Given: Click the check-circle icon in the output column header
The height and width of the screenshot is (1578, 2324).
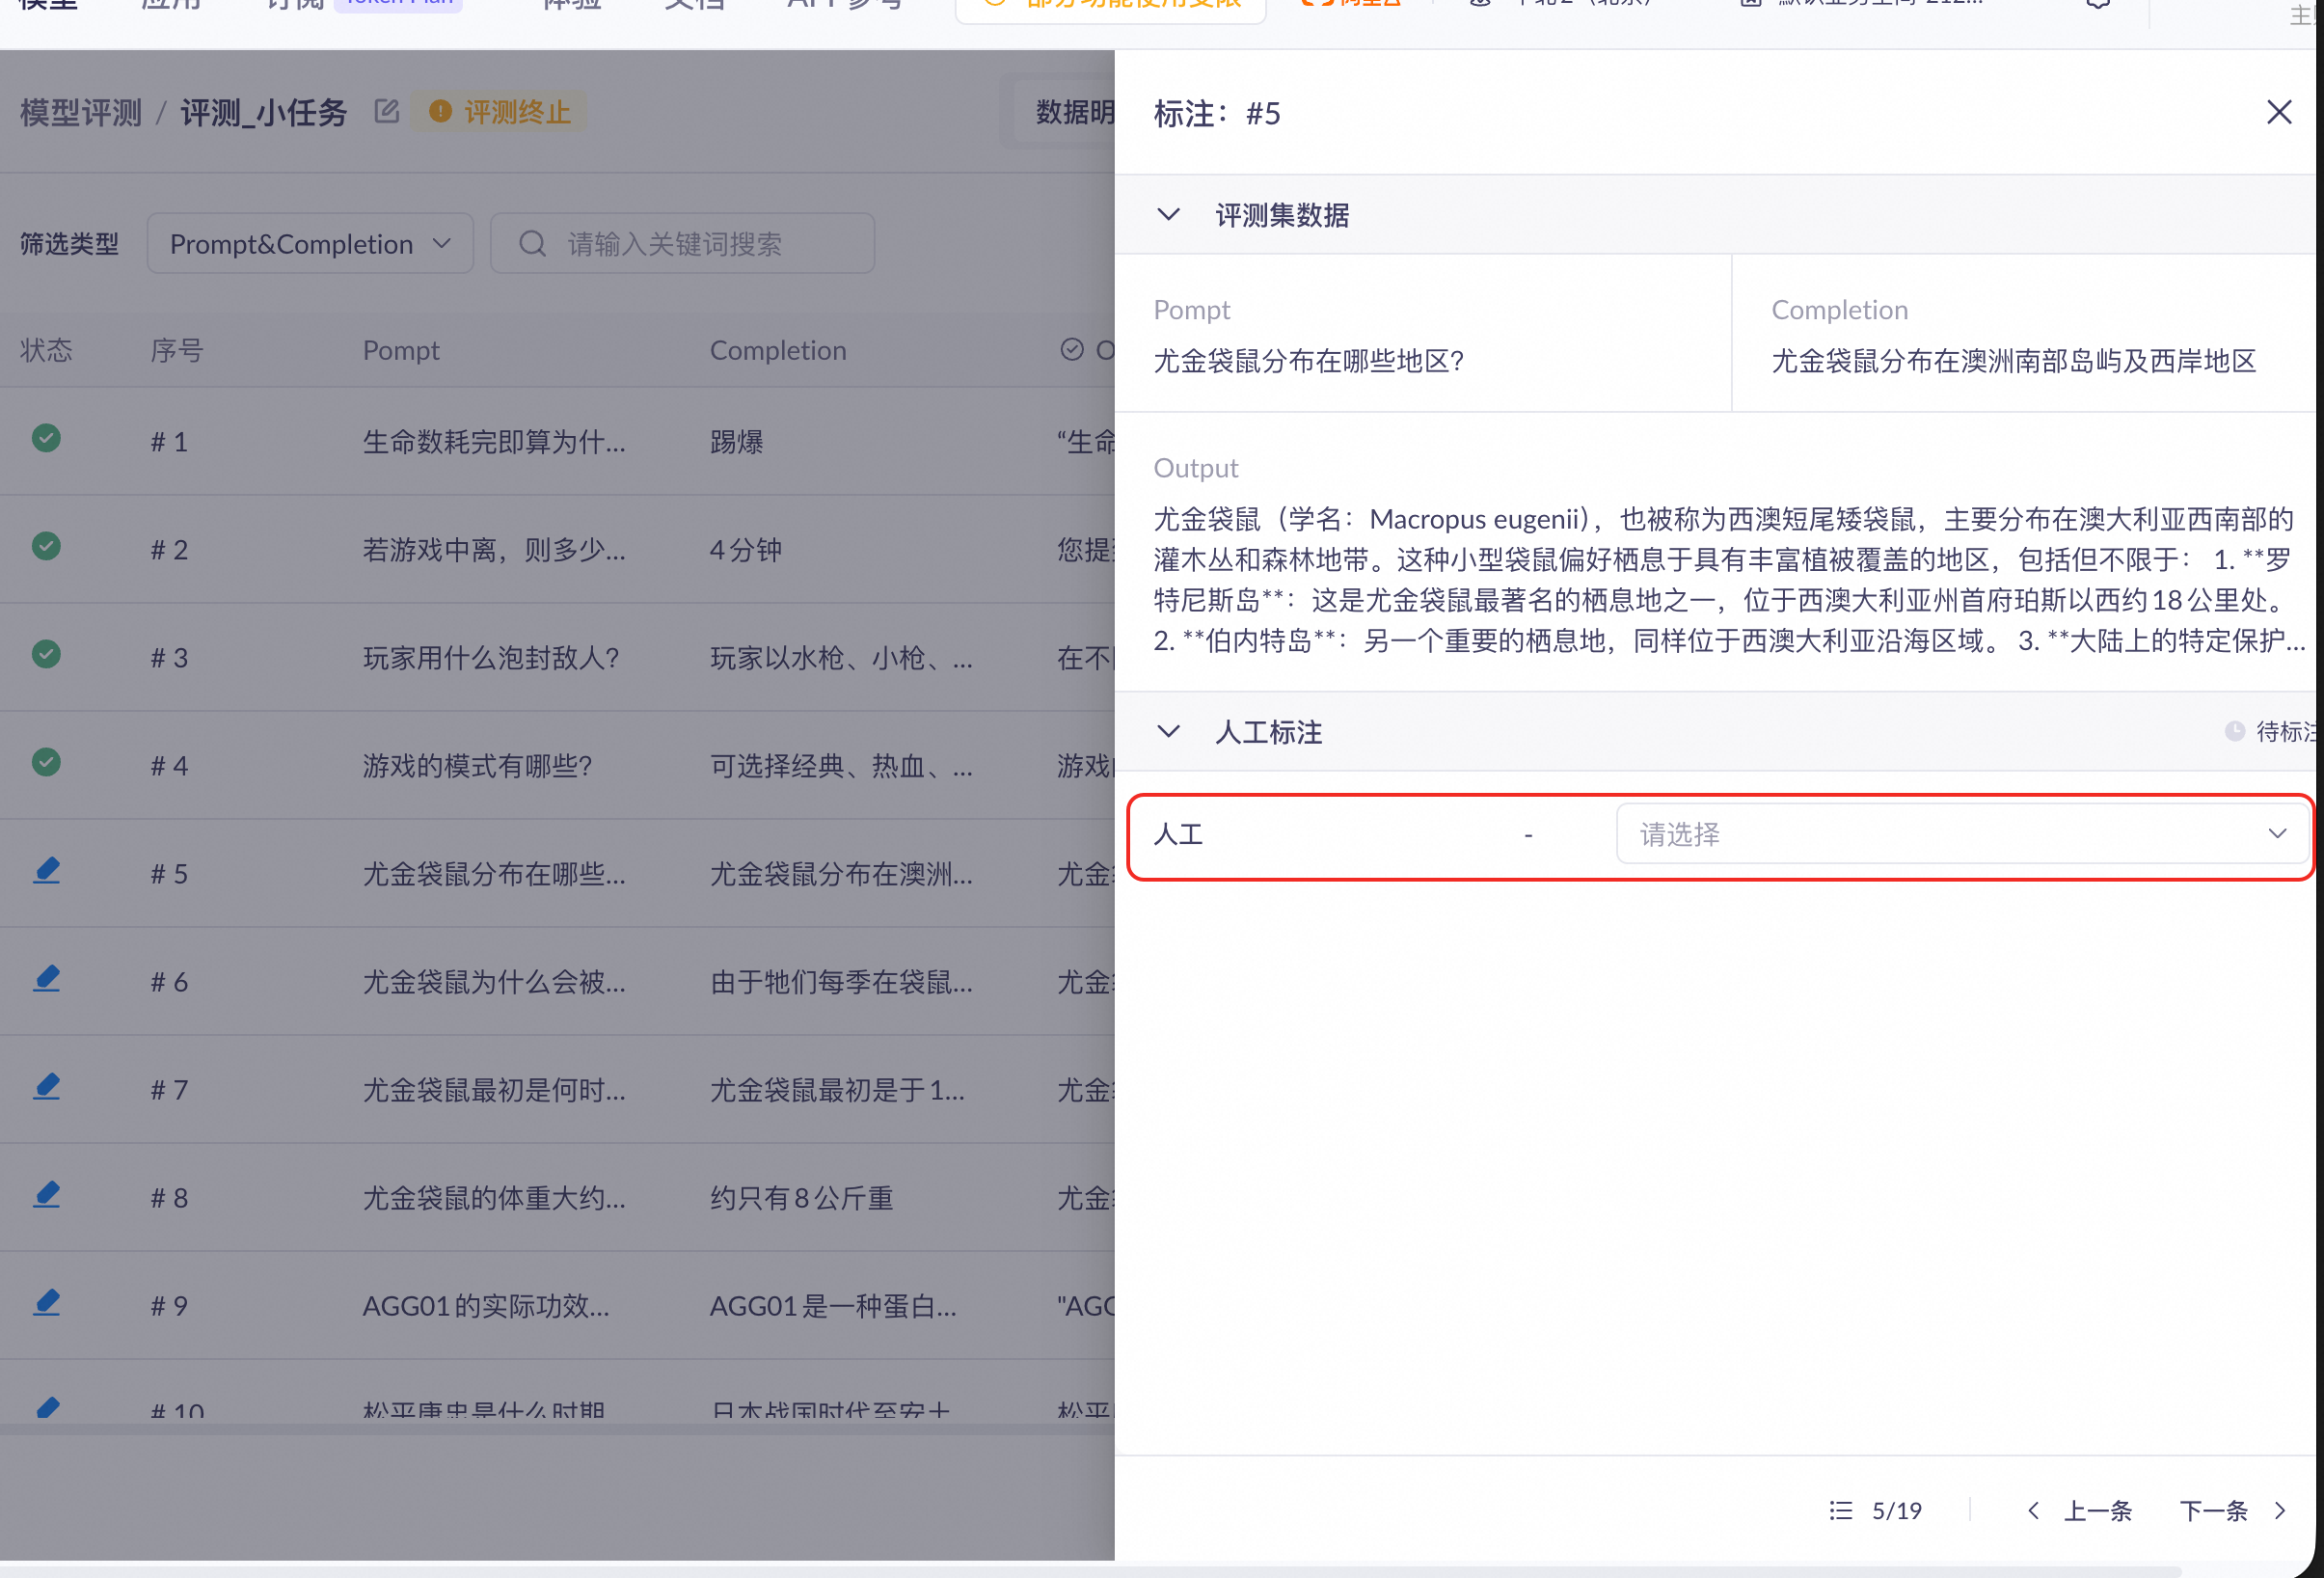Looking at the screenshot, I should [x=1072, y=349].
